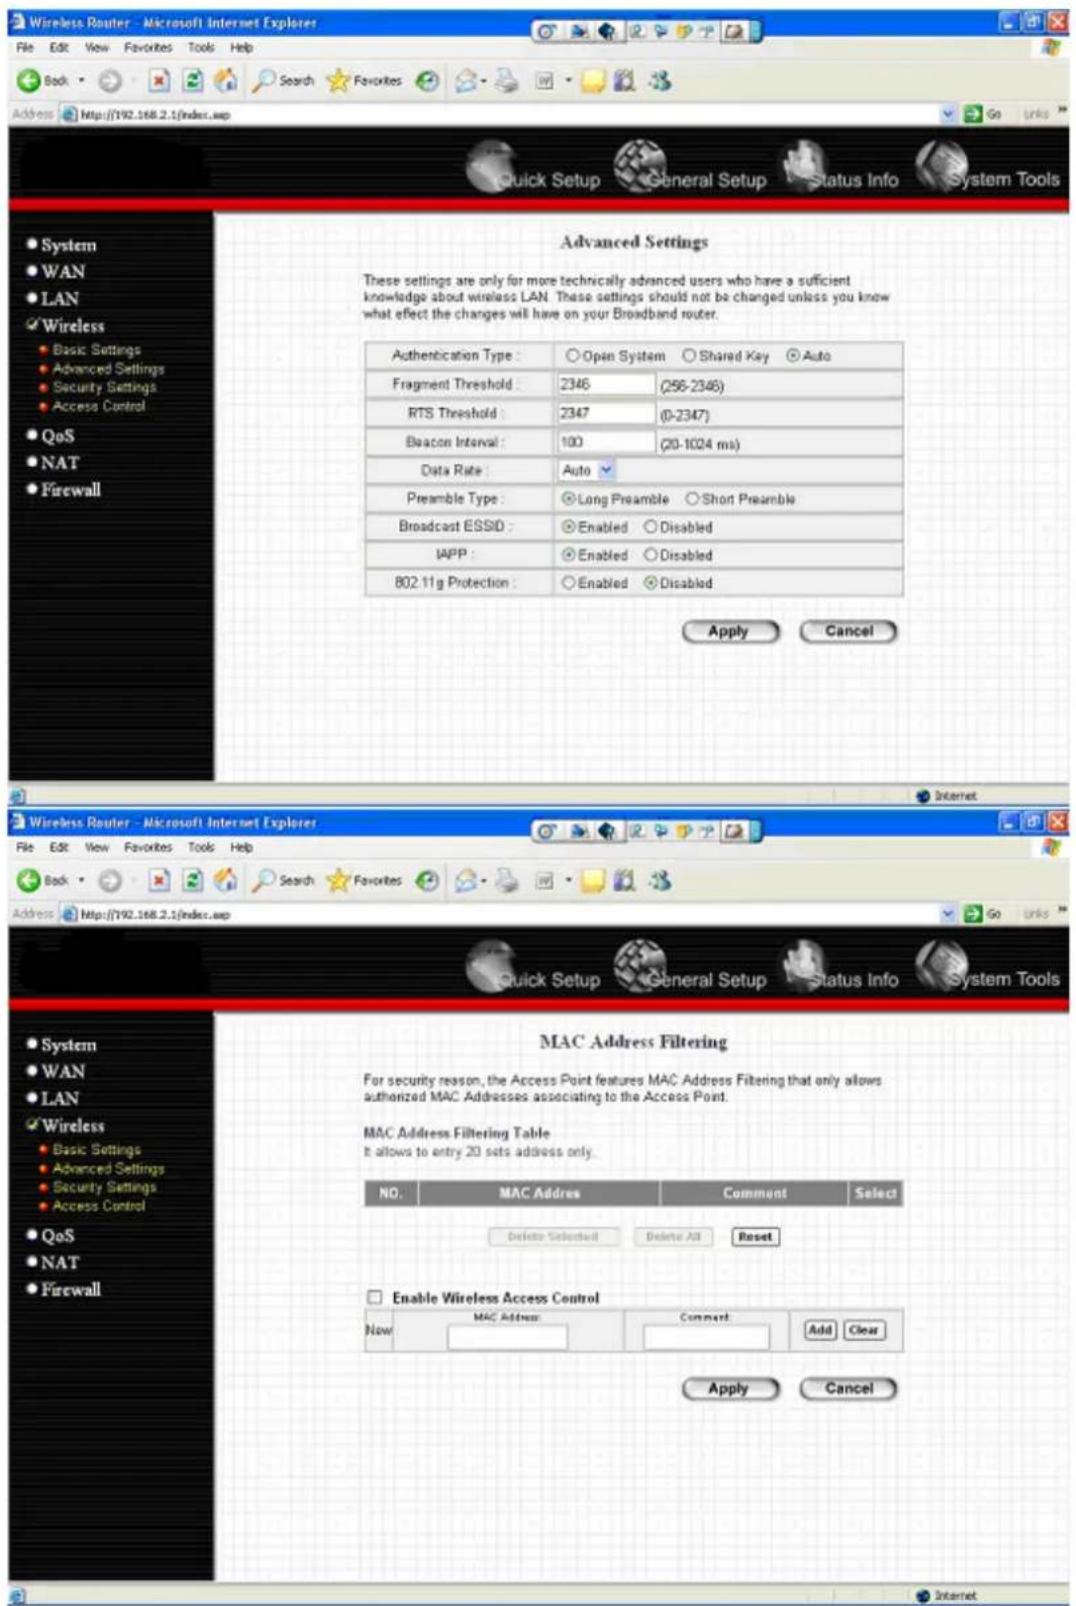
Task: Open System Tools in MAC Address Filtering window
Action: (x=988, y=968)
